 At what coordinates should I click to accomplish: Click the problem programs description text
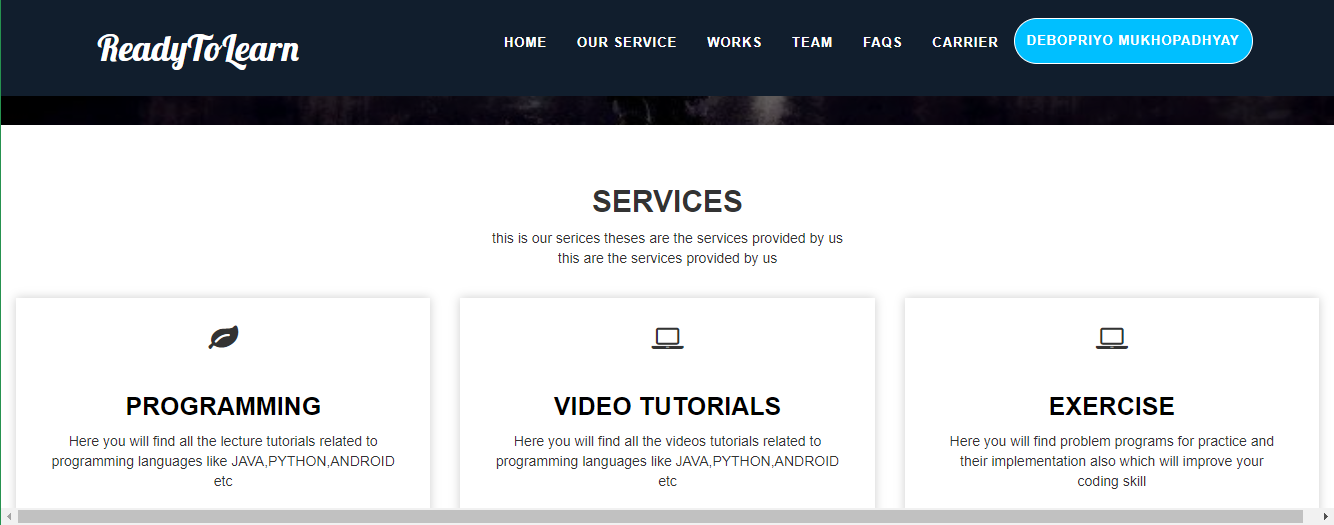1112,461
